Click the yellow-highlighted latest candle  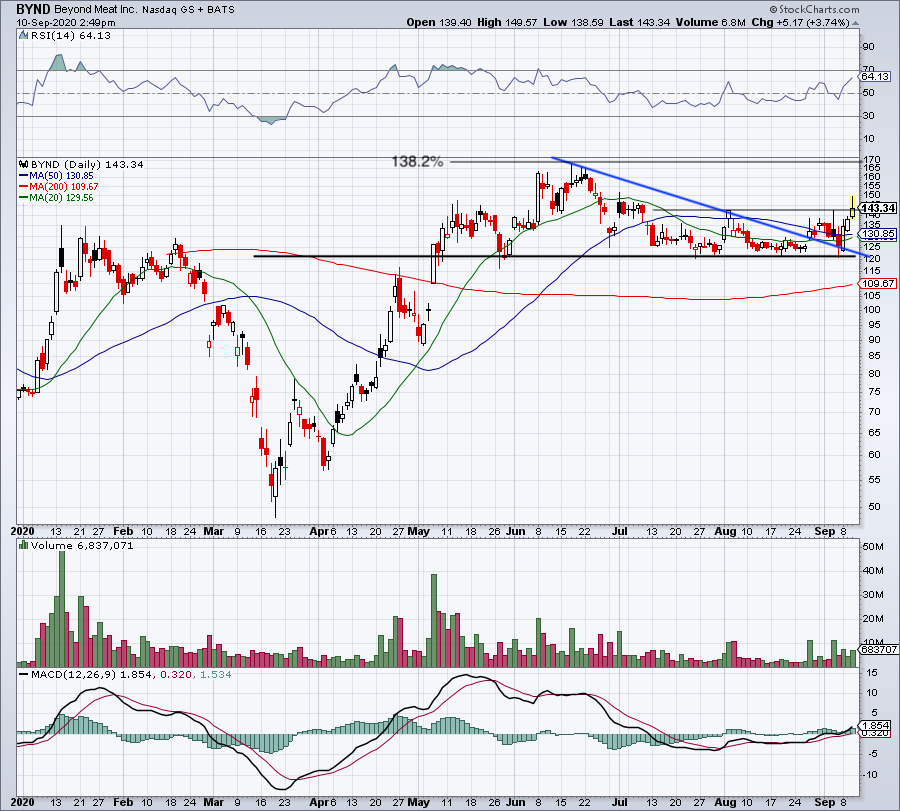tap(852, 208)
